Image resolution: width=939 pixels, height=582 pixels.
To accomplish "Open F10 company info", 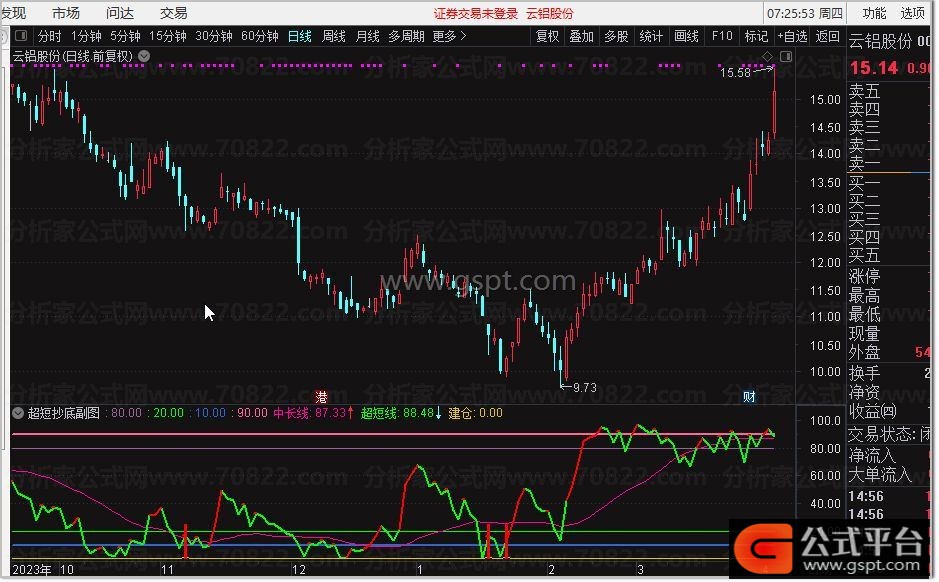I will (722, 37).
